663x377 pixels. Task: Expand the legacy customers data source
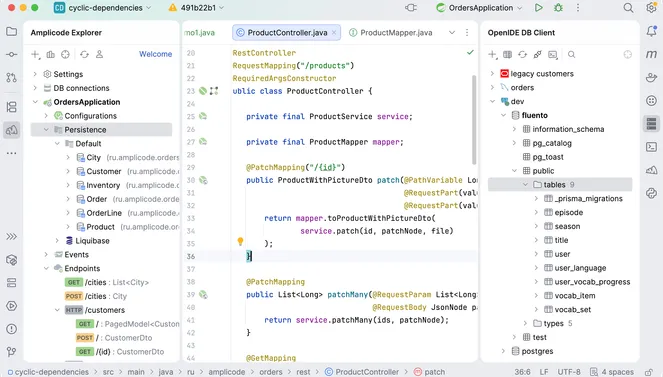click(492, 74)
